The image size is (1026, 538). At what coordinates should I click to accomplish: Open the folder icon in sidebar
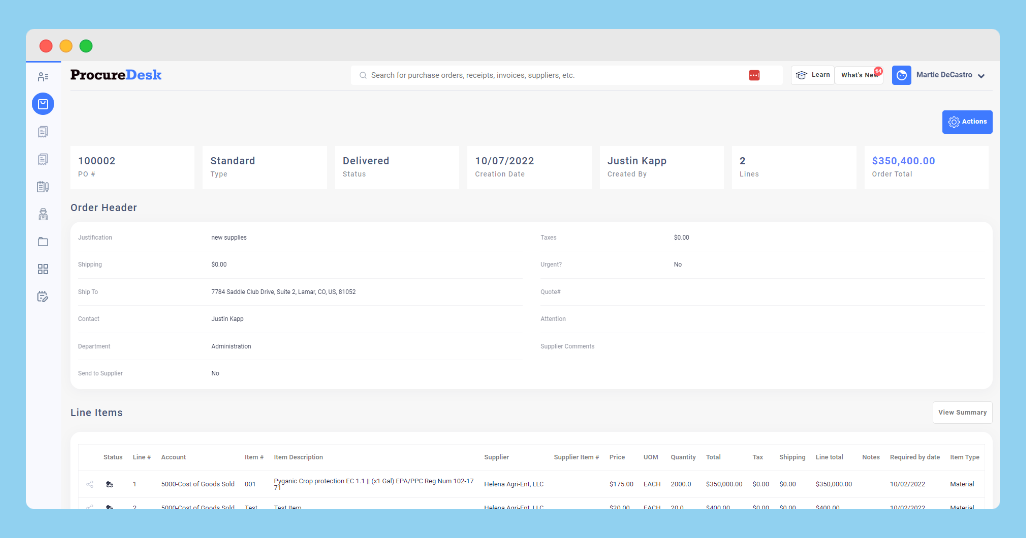43,241
